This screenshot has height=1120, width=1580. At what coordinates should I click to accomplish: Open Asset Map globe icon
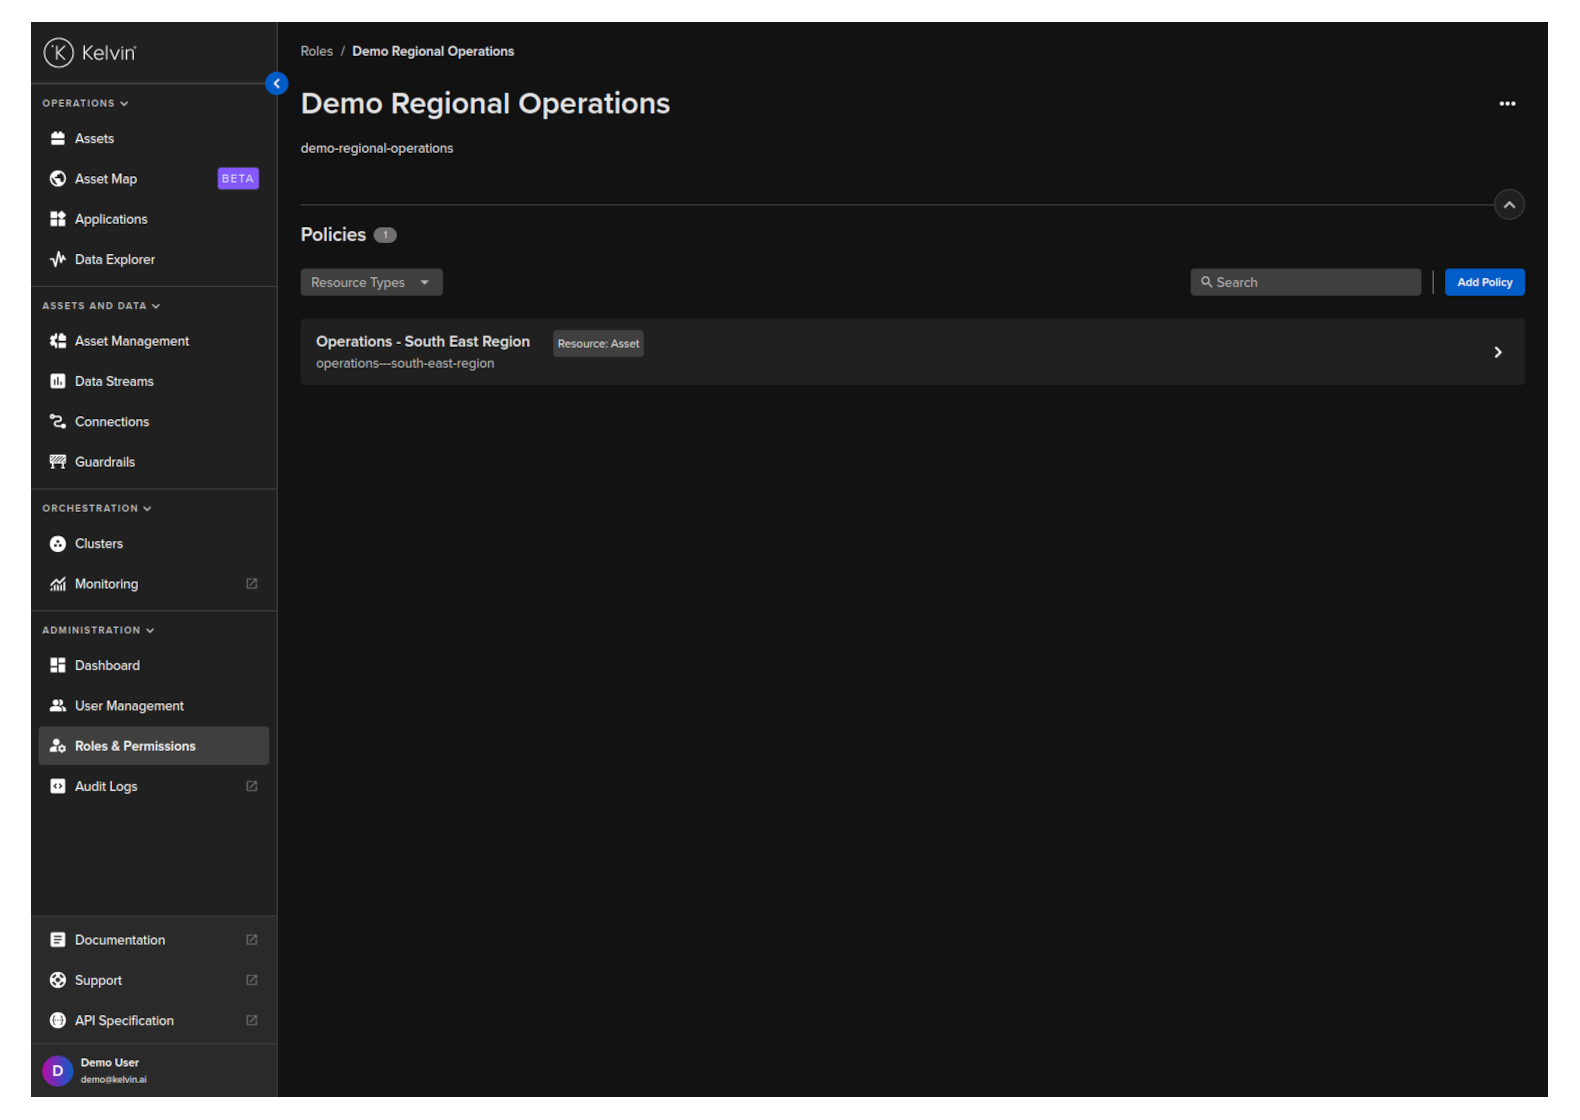(58, 179)
